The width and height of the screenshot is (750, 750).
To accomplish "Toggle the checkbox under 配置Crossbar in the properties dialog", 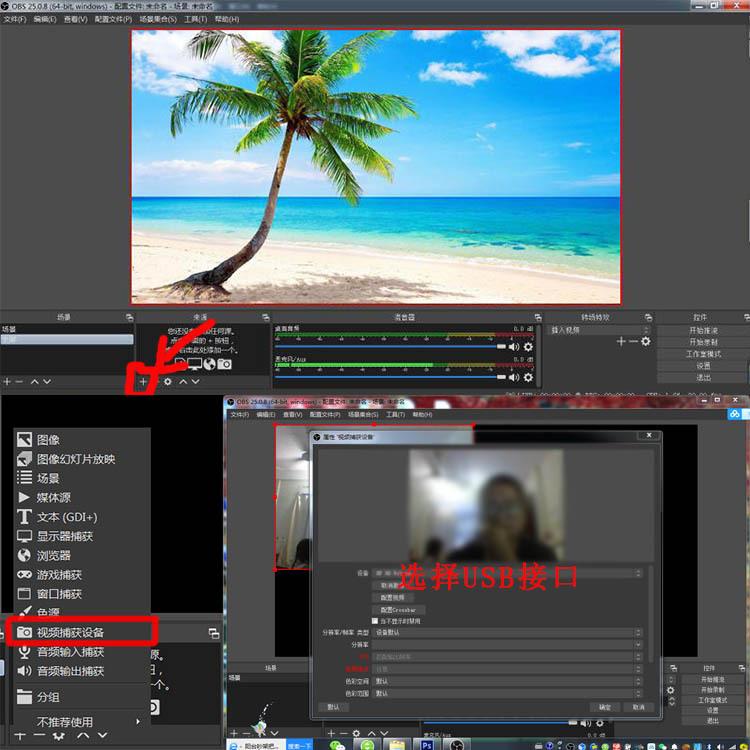I will point(375,621).
